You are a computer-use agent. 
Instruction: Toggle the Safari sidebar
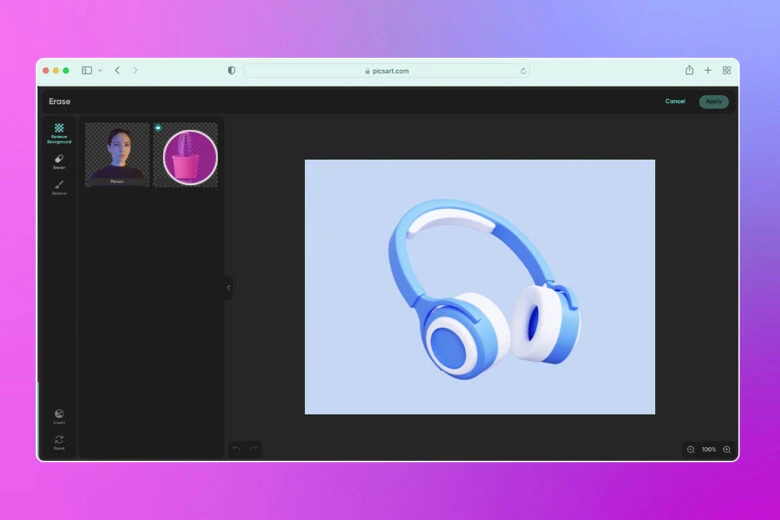pyautogui.click(x=87, y=71)
